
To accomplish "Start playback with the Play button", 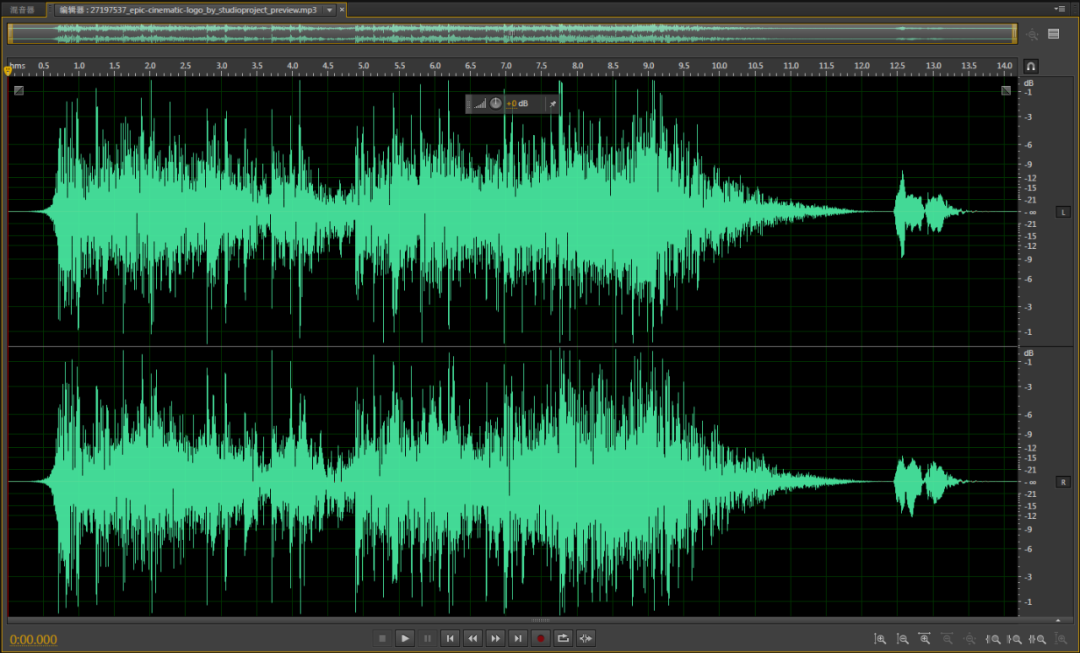I will [404, 639].
